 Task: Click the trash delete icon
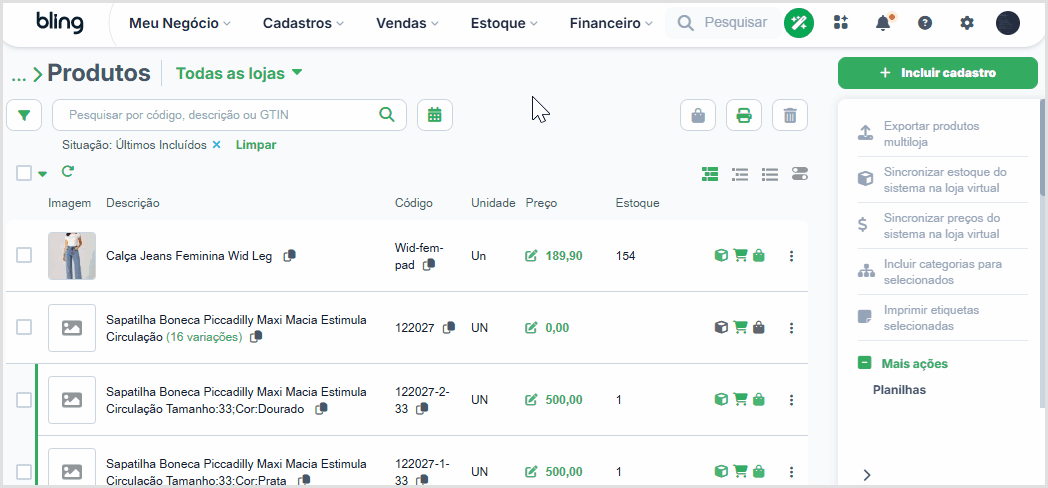click(790, 115)
